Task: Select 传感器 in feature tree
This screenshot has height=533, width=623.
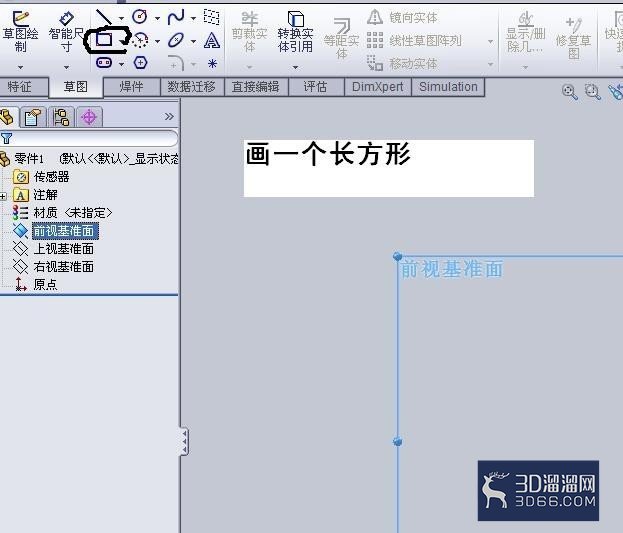Action: [x=41, y=176]
